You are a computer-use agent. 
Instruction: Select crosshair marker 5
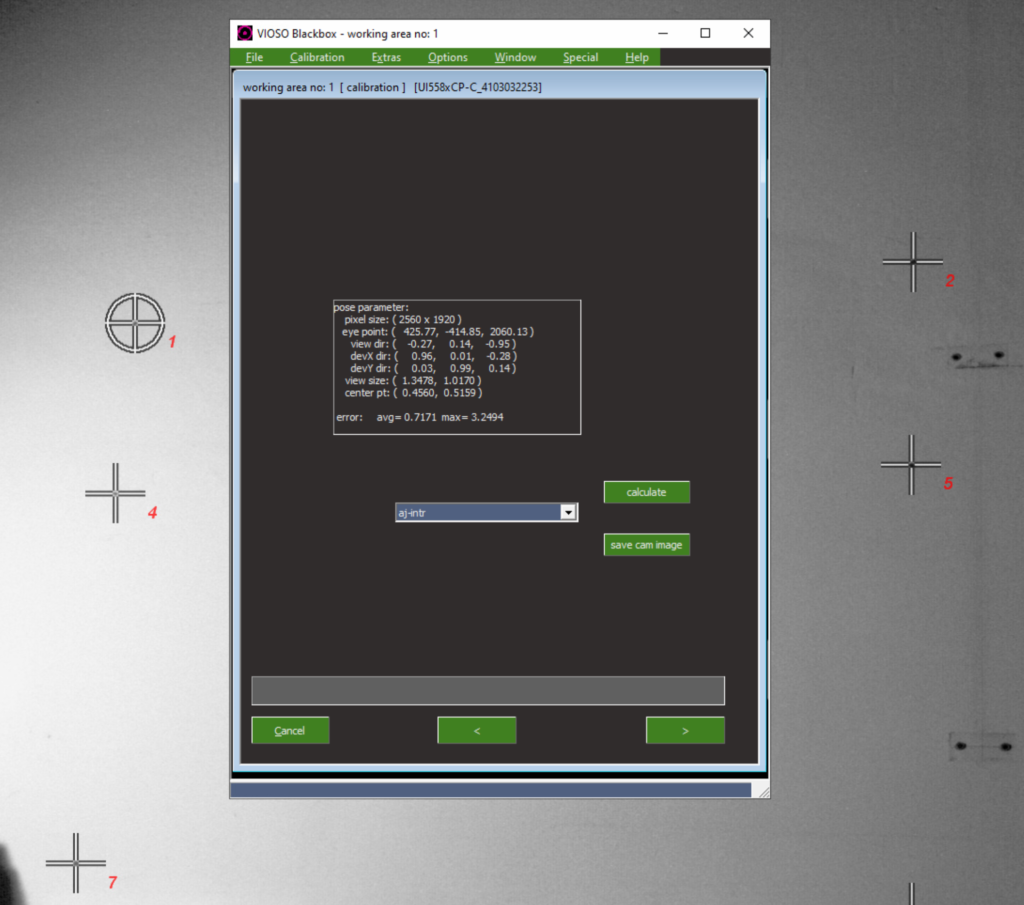[x=912, y=465]
